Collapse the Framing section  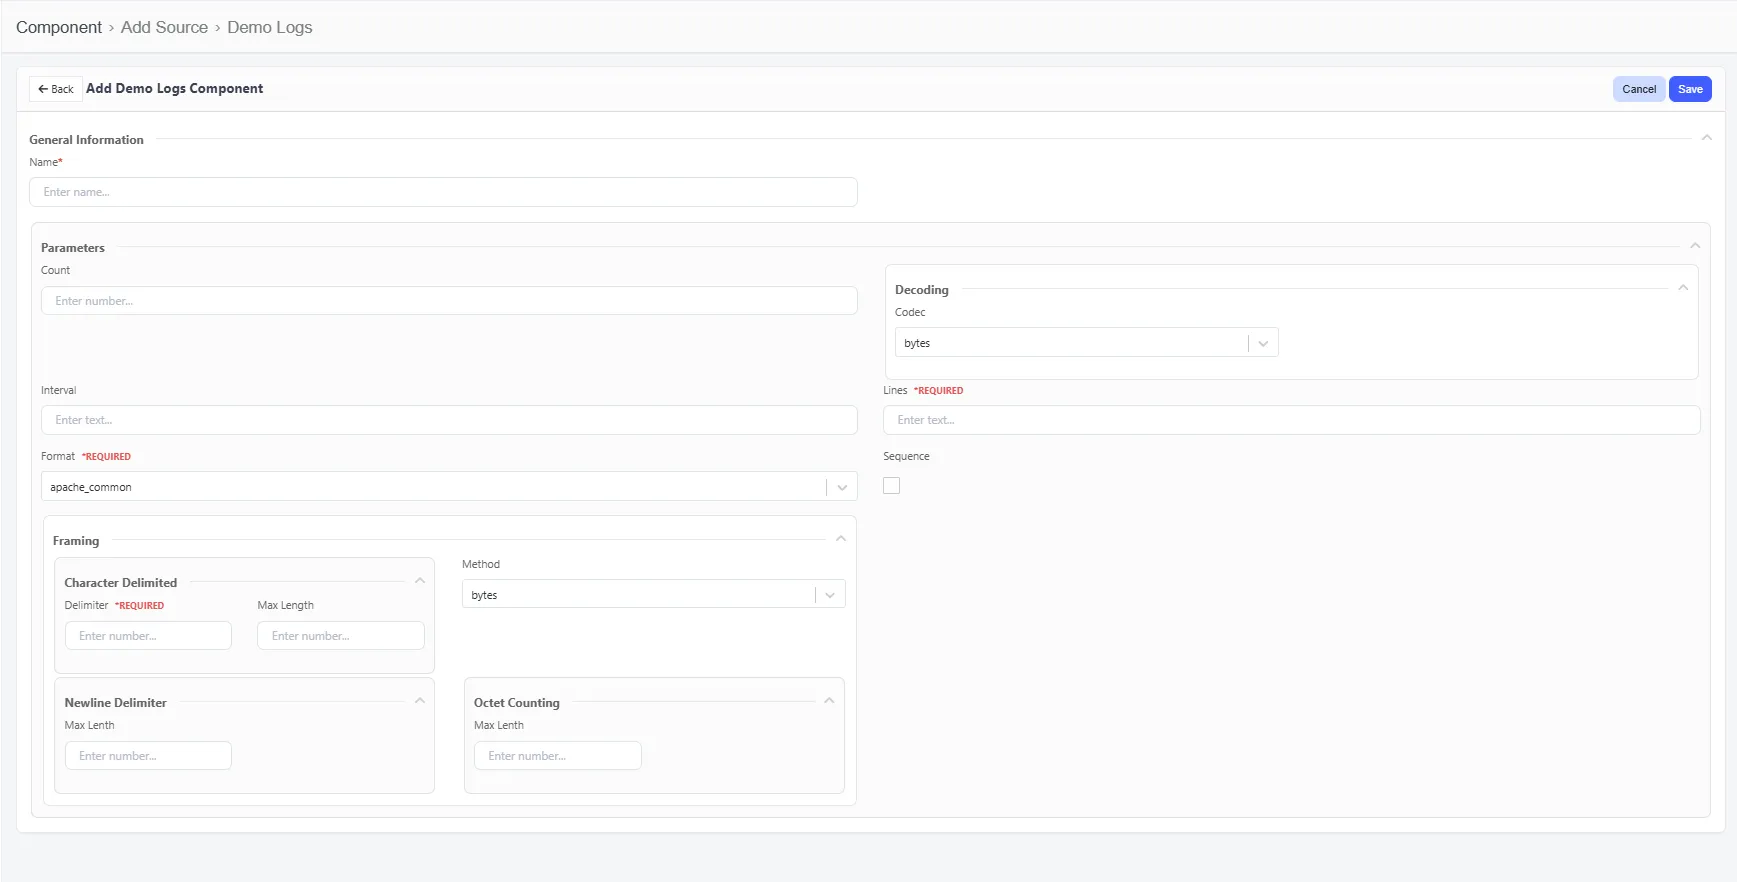(841, 539)
